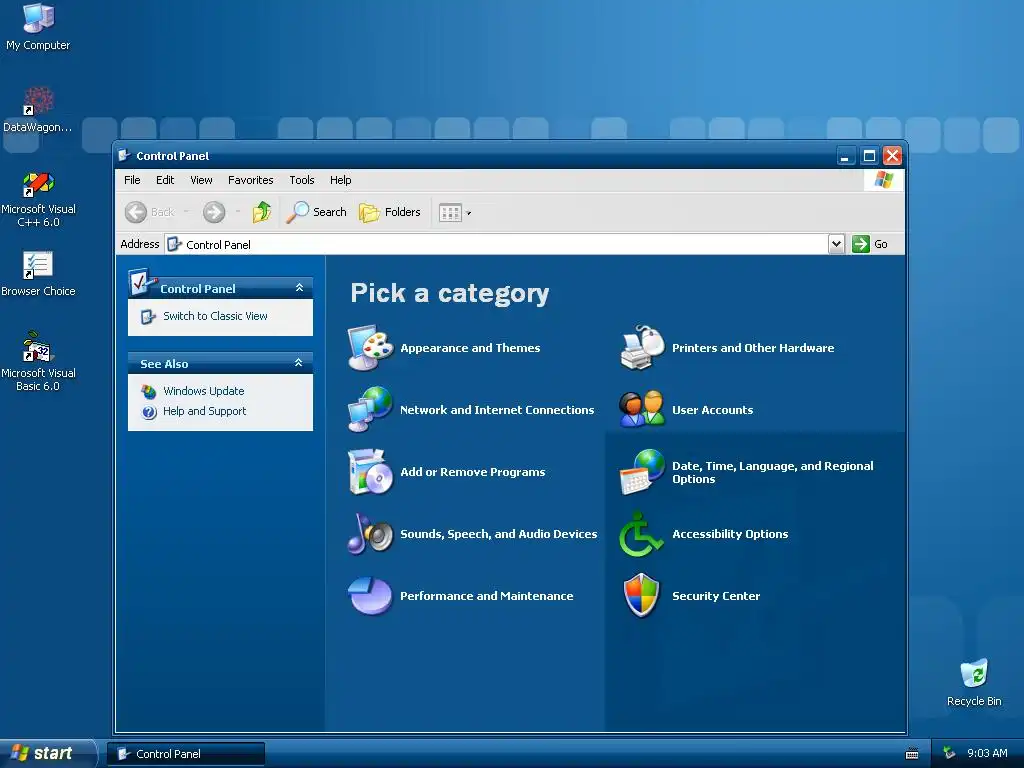The image size is (1024, 768).
Task: Open the Sounds, Speech, and Audio Devices icon
Action: 370,534
